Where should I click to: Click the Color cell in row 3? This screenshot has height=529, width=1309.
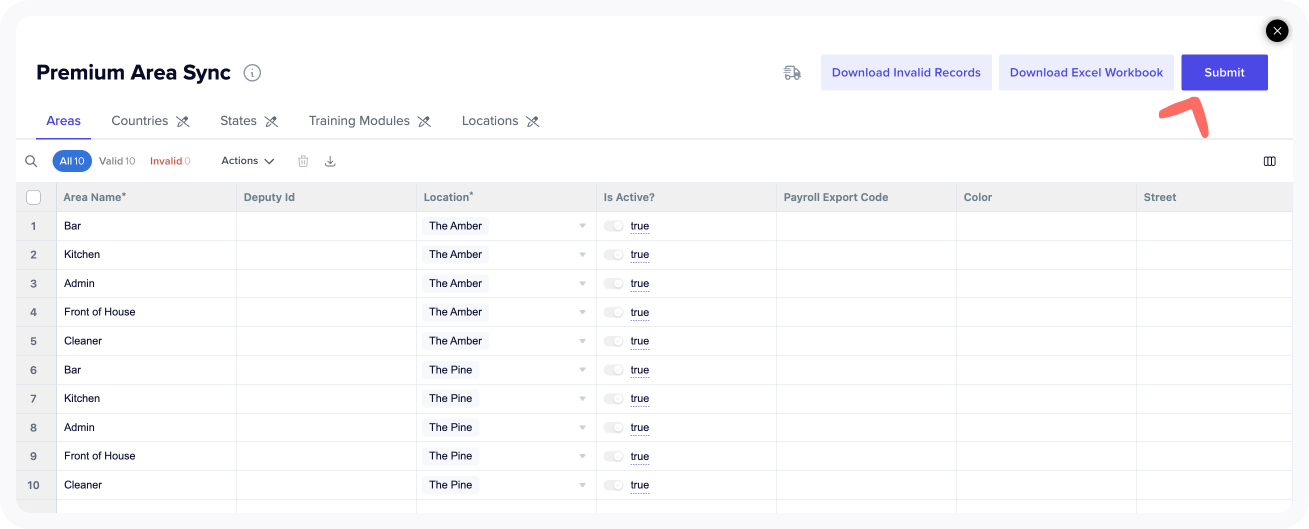click(1045, 284)
